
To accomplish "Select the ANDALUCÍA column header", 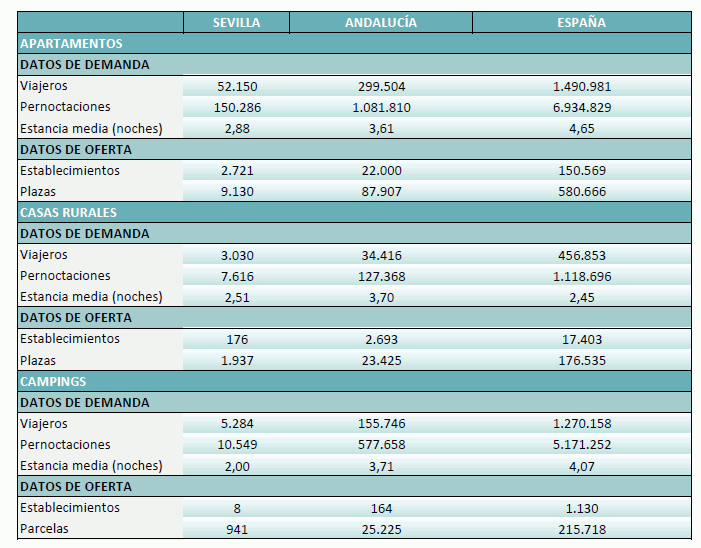I will pos(380,22).
